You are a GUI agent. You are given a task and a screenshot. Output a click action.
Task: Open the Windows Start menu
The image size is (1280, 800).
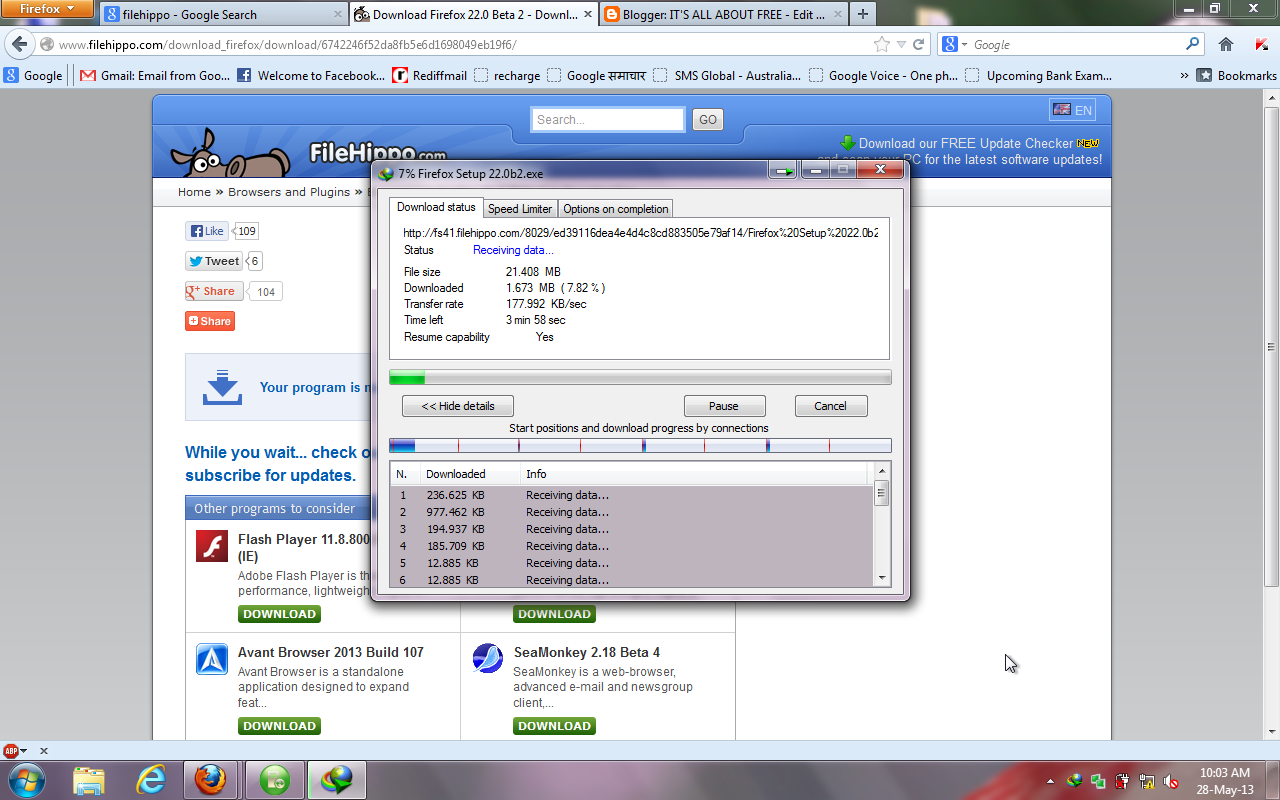click(x=25, y=780)
